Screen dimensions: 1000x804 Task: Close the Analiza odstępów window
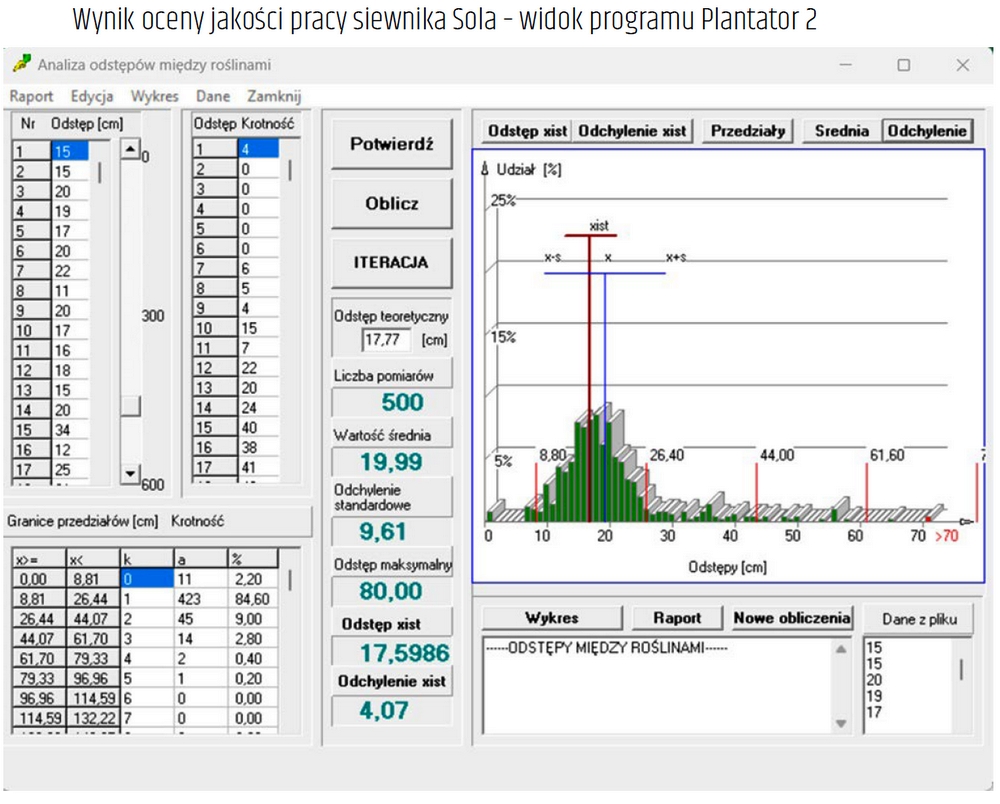pos(963,64)
